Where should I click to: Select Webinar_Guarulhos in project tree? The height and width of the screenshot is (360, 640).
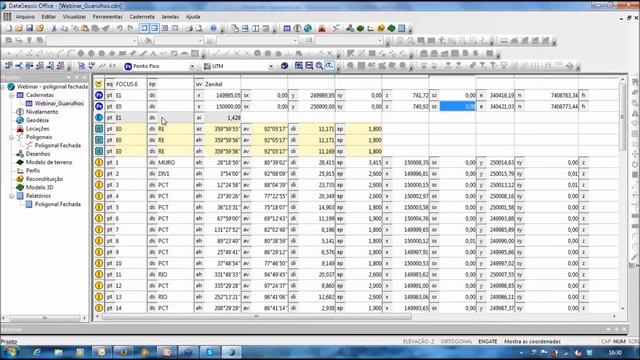pyautogui.click(x=59, y=104)
